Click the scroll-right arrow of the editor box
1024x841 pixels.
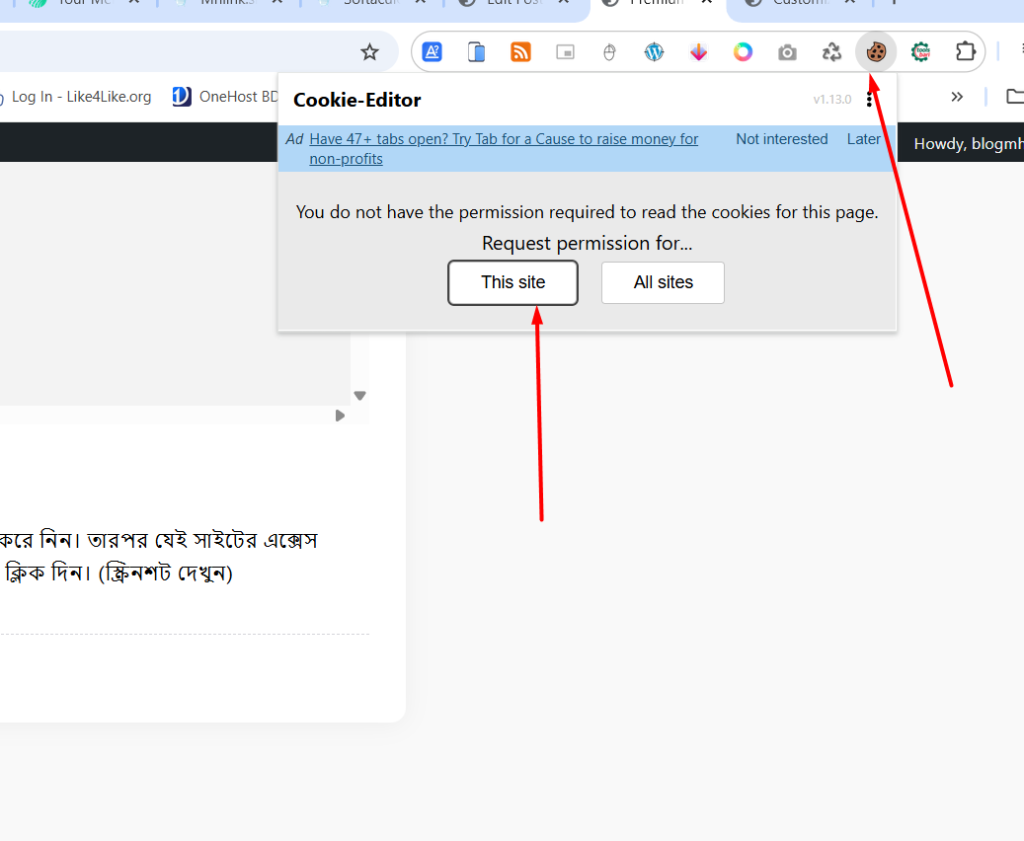tap(340, 415)
